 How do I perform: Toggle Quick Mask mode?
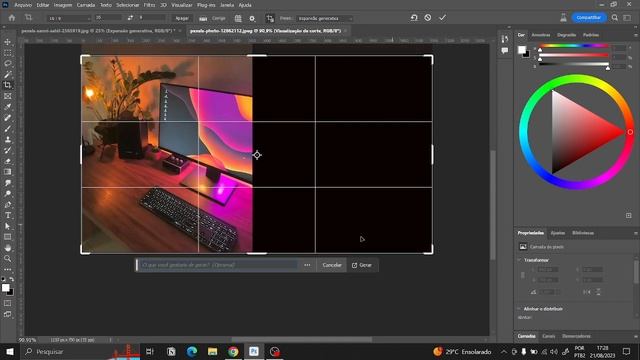8,303
